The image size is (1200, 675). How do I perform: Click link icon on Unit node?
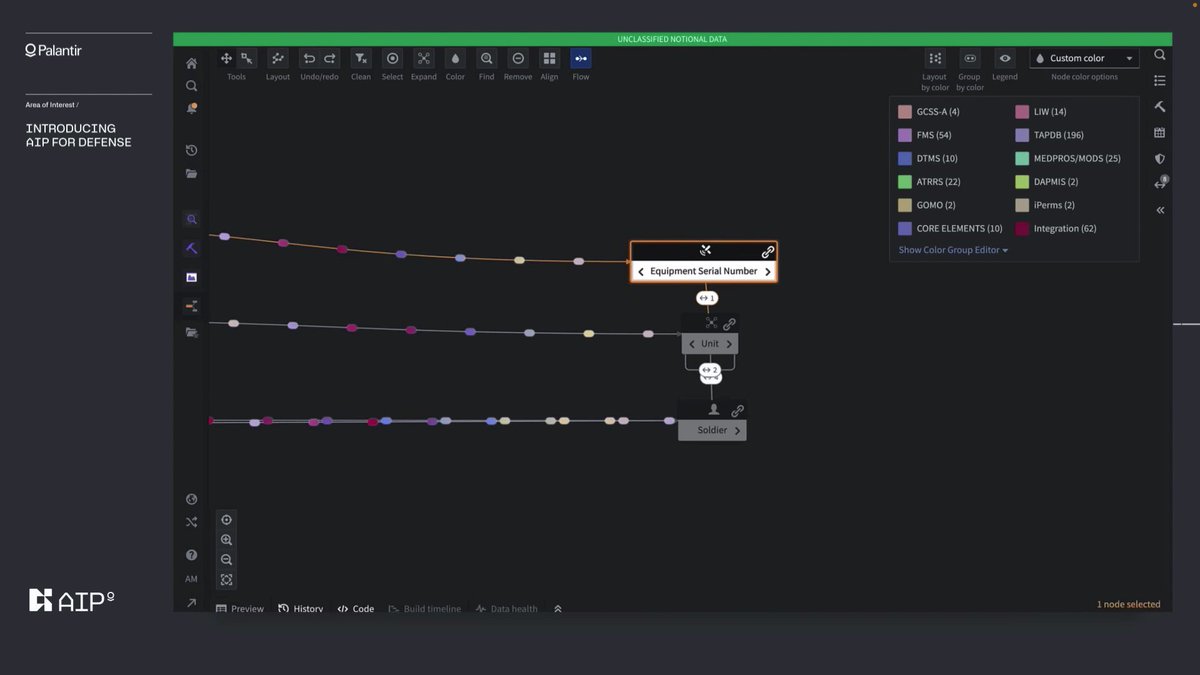coord(729,324)
